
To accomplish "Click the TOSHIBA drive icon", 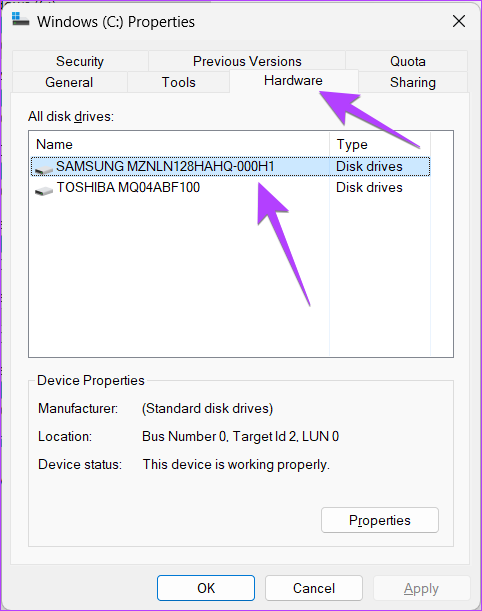I will click(44, 191).
